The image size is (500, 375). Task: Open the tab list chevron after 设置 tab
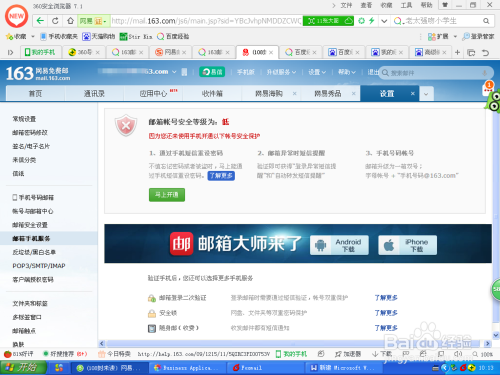tap(426, 94)
